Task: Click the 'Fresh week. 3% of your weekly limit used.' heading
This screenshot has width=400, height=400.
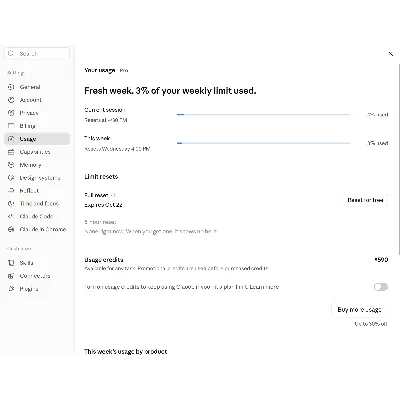Action: [170, 91]
